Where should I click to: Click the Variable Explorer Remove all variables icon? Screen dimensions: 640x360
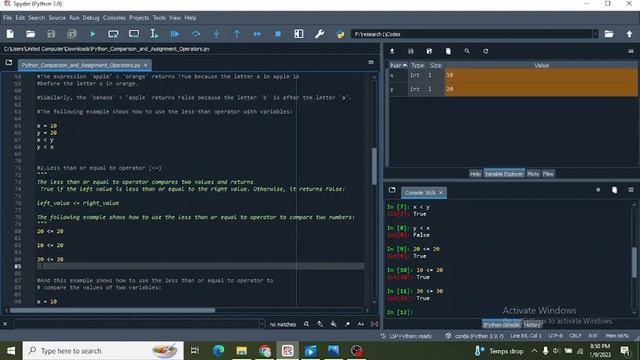coord(448,51)
